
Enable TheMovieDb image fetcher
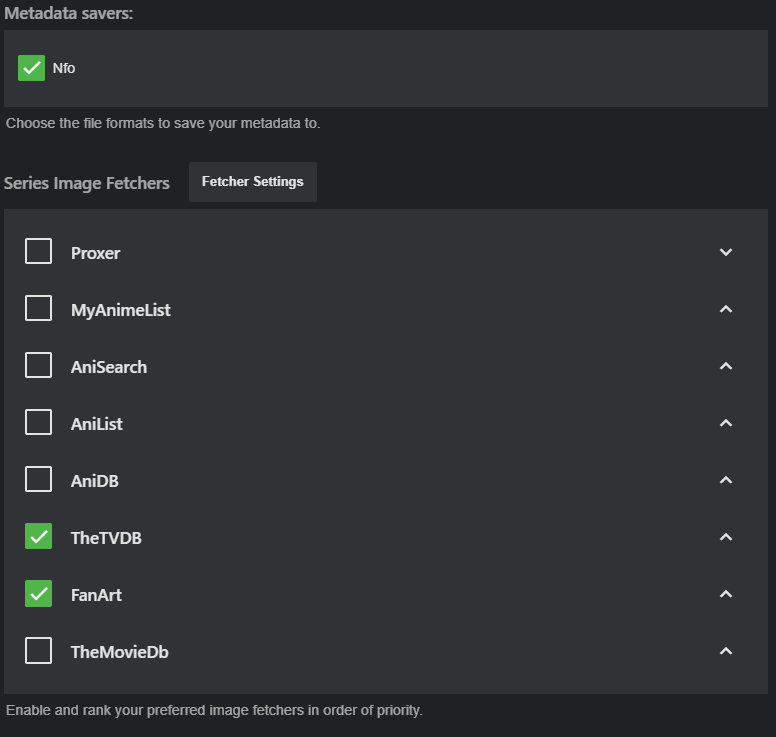[x=38, y=651]
